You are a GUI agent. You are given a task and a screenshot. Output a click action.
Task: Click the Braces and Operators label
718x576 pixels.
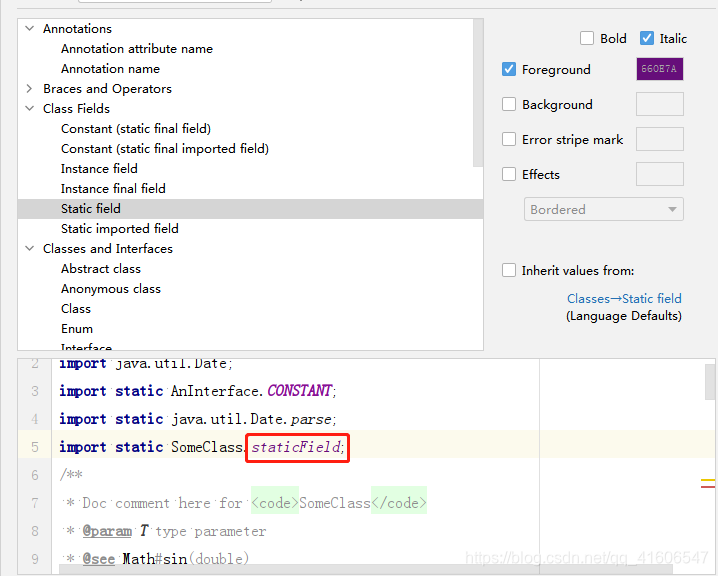click(x=107, y=88)
